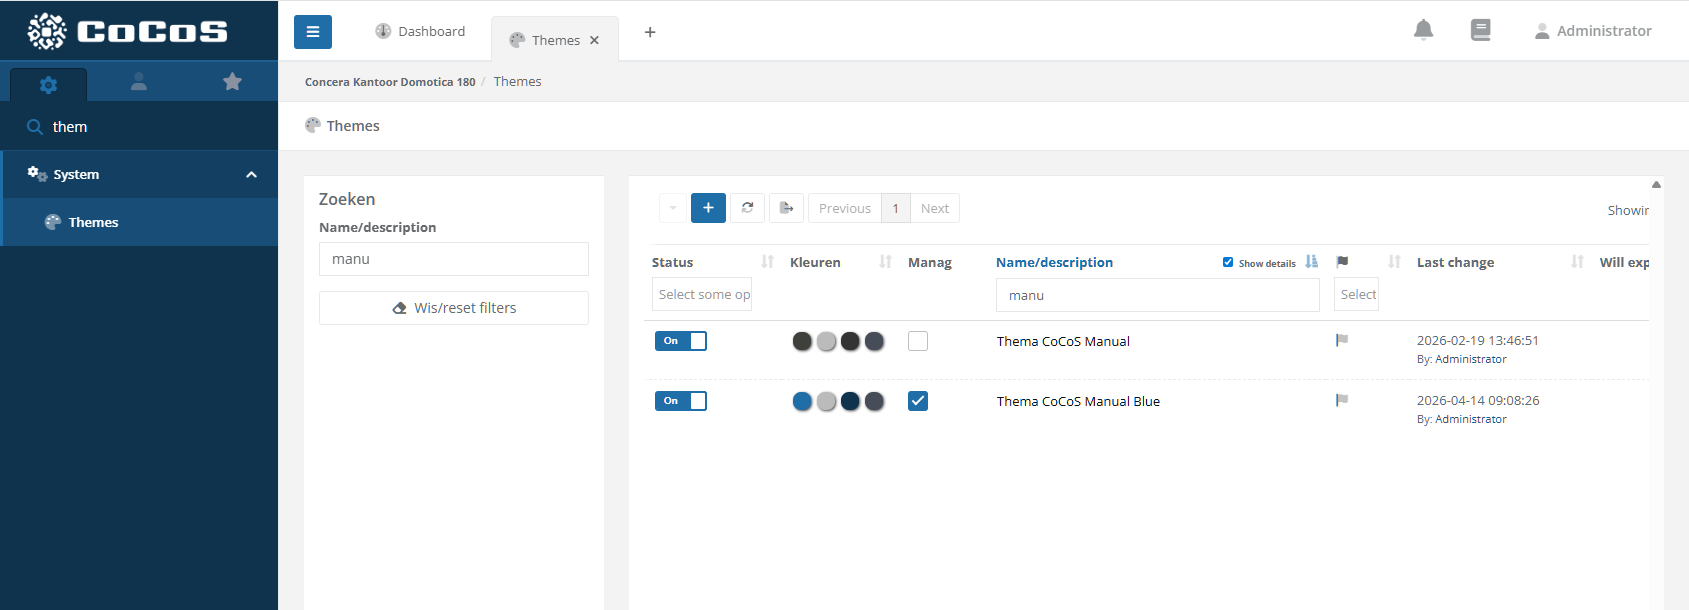The height and width of the screenshot is (610, 1689).
Task: Click the Name/description search field in Zoeken
Action: click(454, 259)
